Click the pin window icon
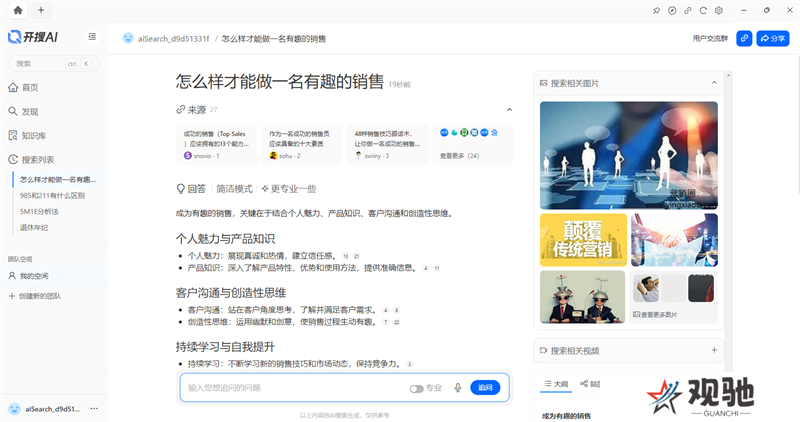The width and height of the screenshot is (800, 422). pos(657,11)
